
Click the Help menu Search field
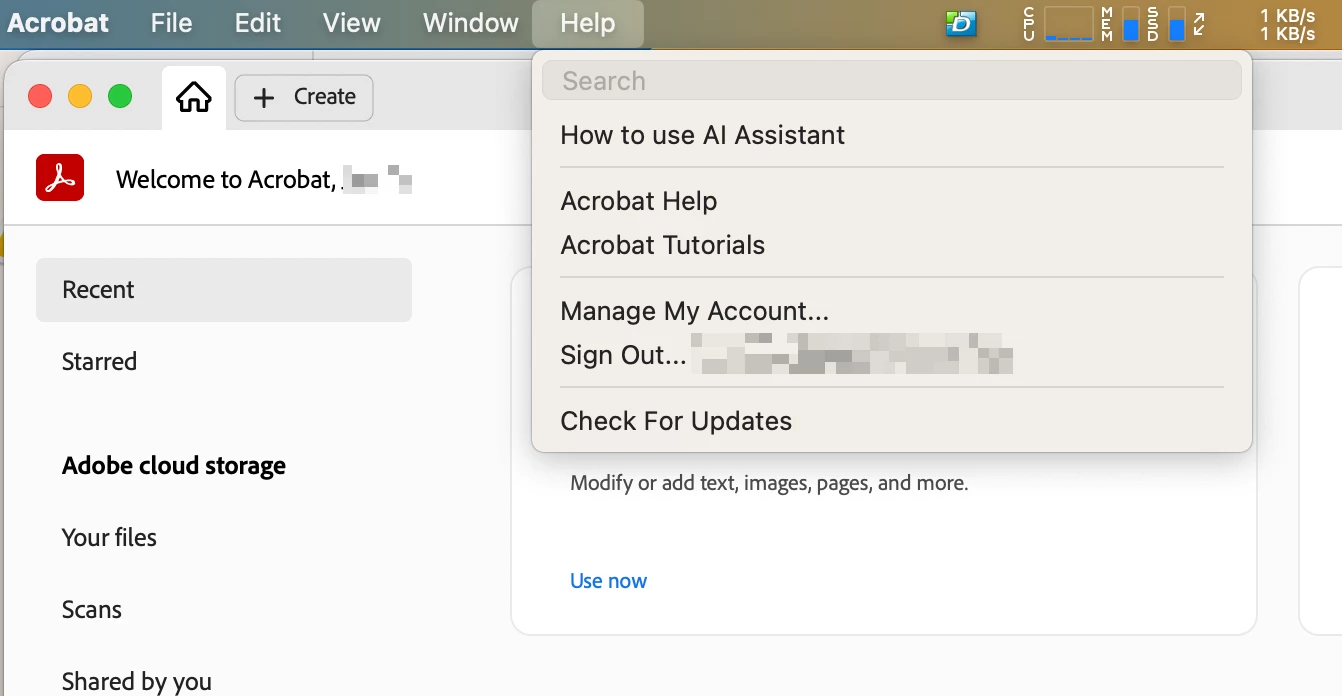[892, 80]
